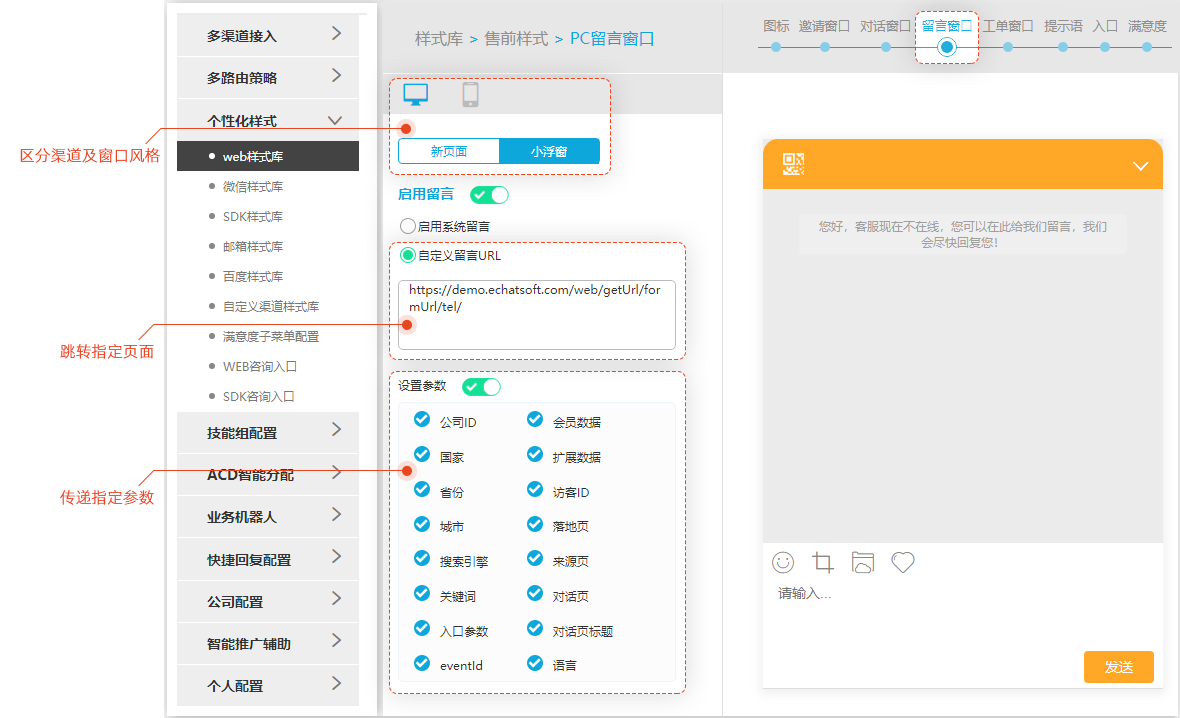The width and height of the screenshot is (1180, 718).
Task: Click 售前样式 in the breadcrumb
Action: [516, 39]
